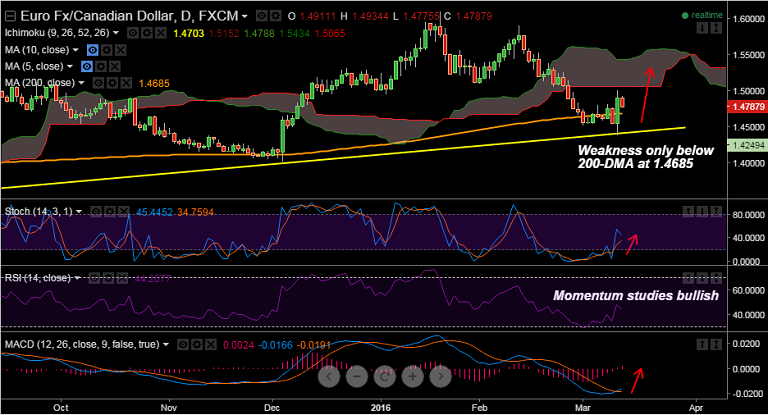Screen dimensions: 768x415
Task: Remove the Stoch indicator with X icon
Action: pos(123,212)
